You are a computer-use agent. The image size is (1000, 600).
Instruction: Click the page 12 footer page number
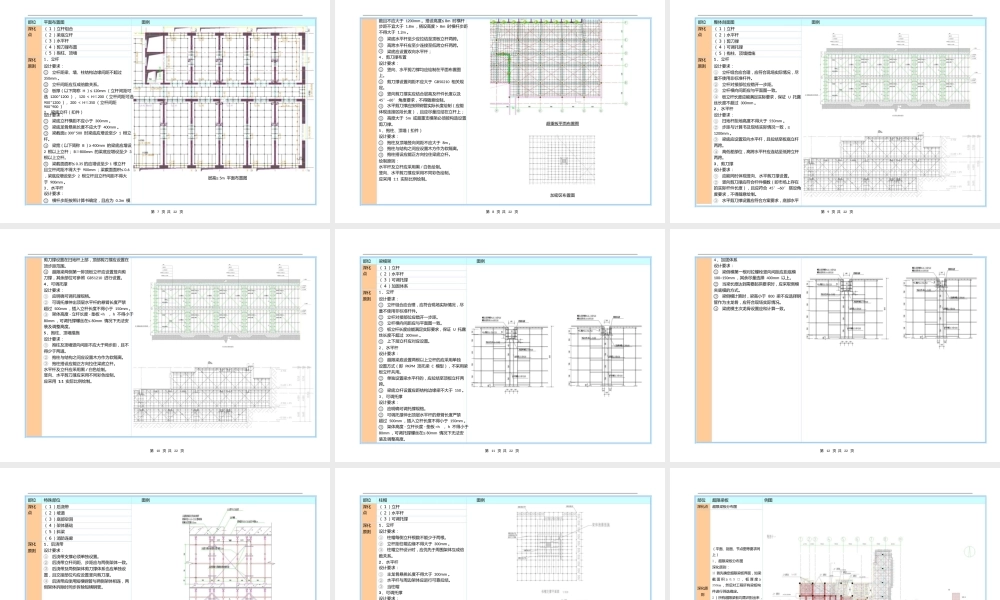click(837, 451)
